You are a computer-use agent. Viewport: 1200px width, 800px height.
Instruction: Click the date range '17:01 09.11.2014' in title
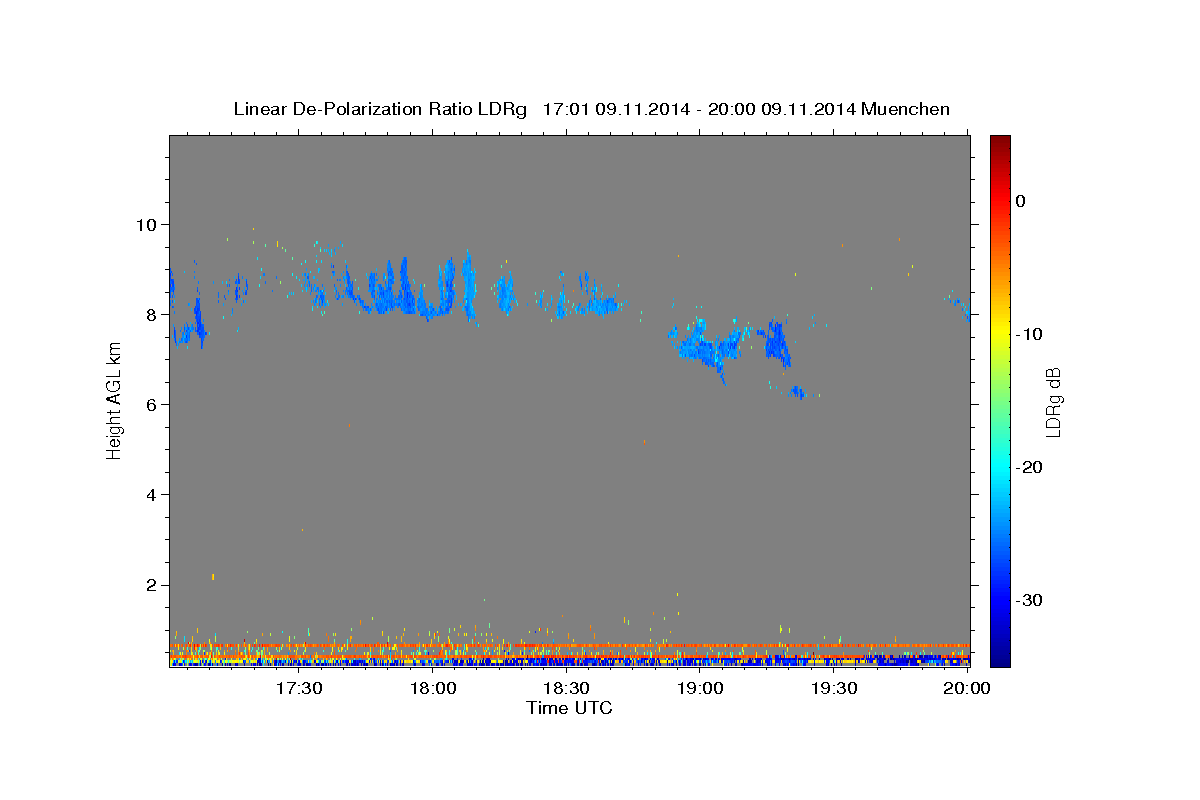pyautogui.click(x=615, y=109)
